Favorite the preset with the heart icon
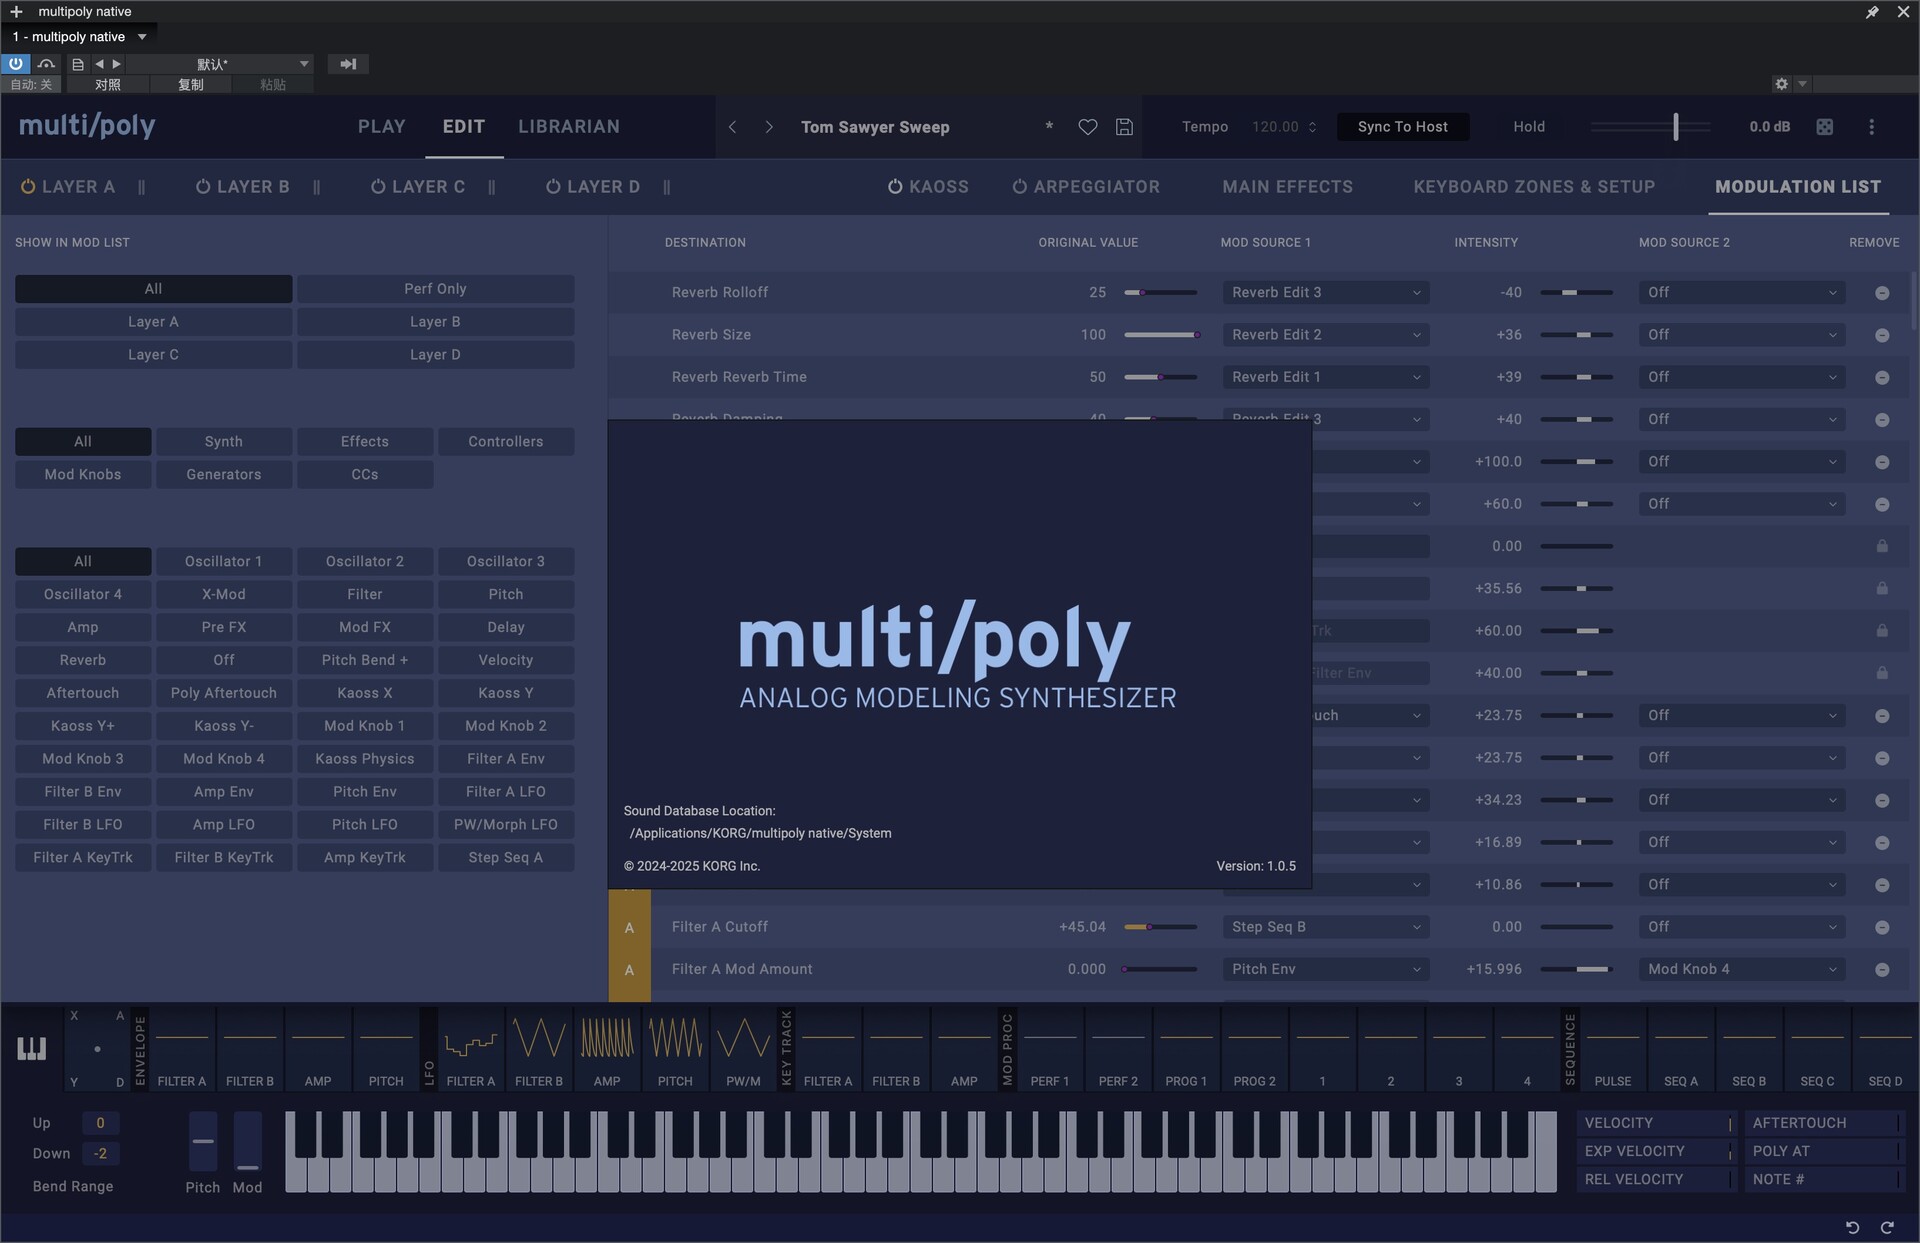Image resolution: width=1920 pixels, height=1243 pixels. click(1088, 127)
